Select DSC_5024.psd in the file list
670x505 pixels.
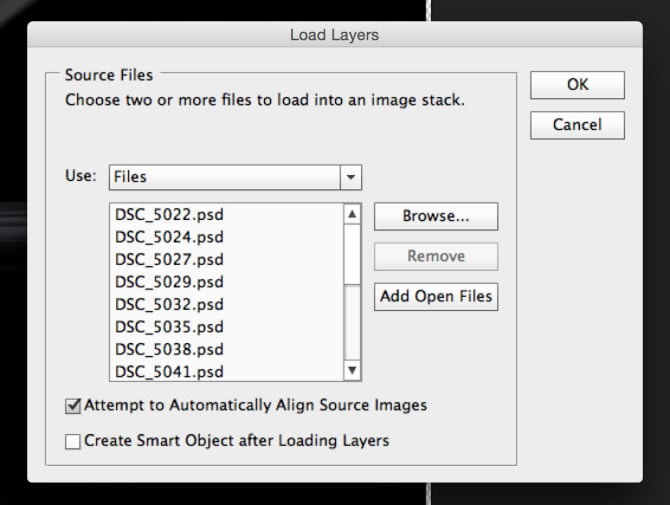tap(169, 237)
